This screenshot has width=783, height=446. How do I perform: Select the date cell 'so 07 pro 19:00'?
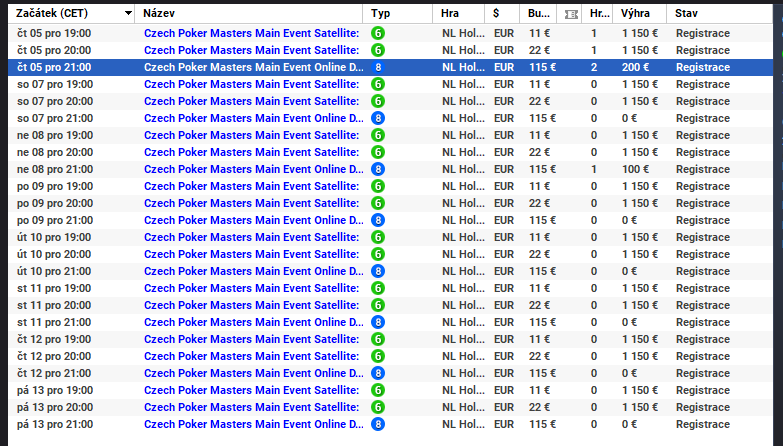(55, 84)
